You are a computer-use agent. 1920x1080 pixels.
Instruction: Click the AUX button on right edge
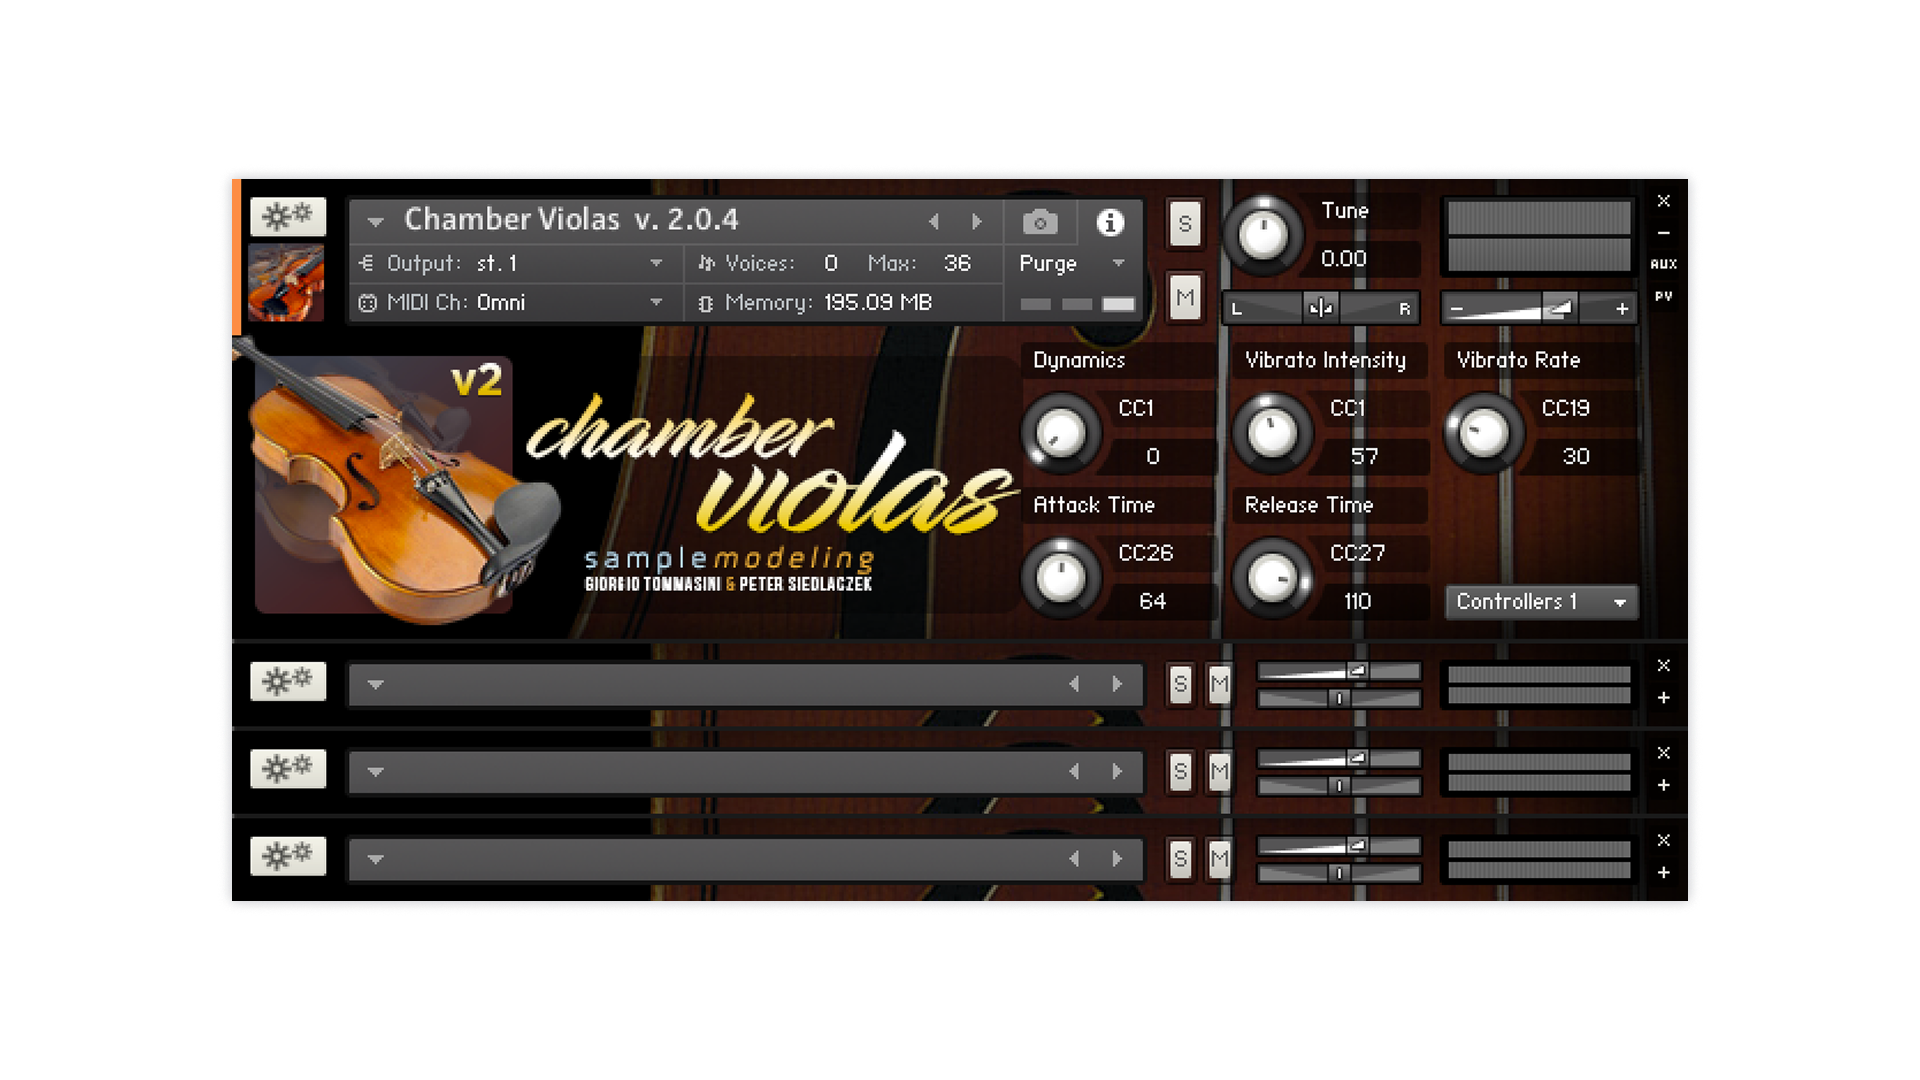pyautogui.click(x=1663, y=264)
